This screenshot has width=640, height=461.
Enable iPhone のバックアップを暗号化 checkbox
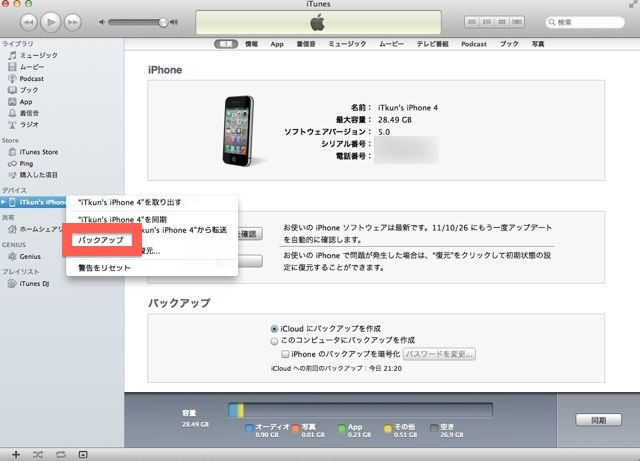[x=285, y=354]
